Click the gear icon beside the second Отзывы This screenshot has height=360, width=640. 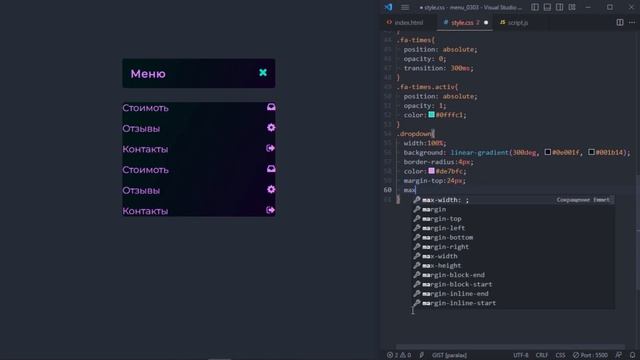coord(271,189)
